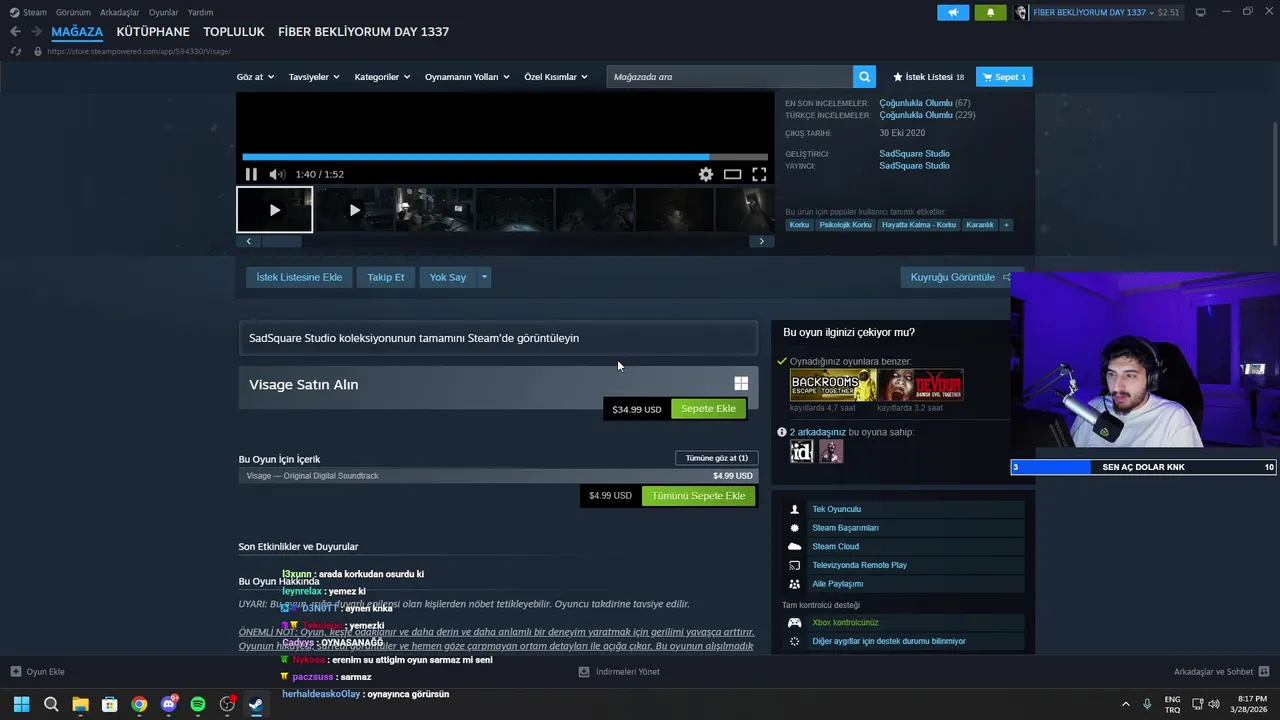Move the thumbnail strip left arrow
Image resolution: width=1280 pixels, height=720 pixels.
pos(248,241)
